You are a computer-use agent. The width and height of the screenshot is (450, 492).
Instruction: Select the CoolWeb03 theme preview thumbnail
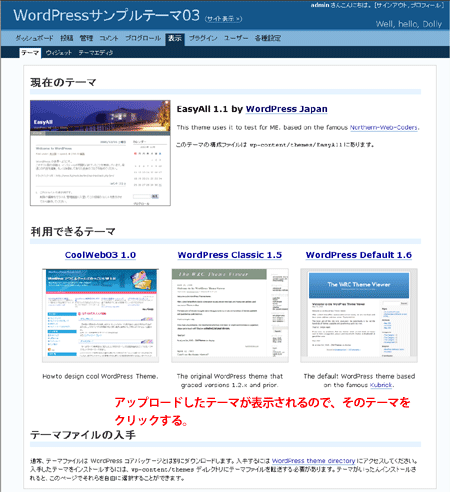(100, 315)
